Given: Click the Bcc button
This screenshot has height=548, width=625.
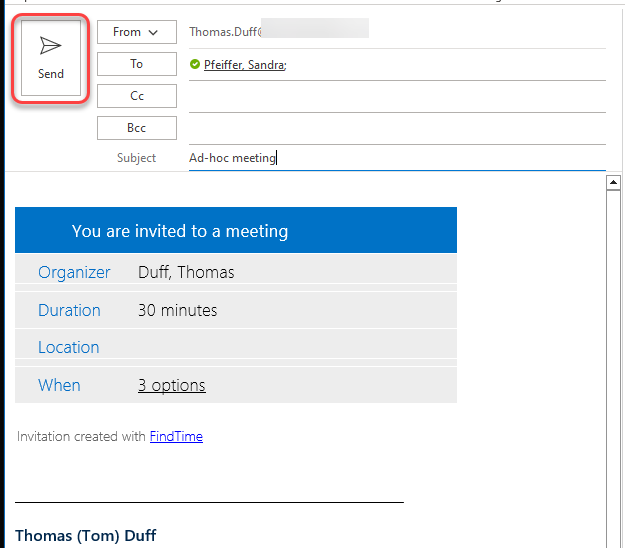Looking at the screenshot, I should click(x=136, y=128).
